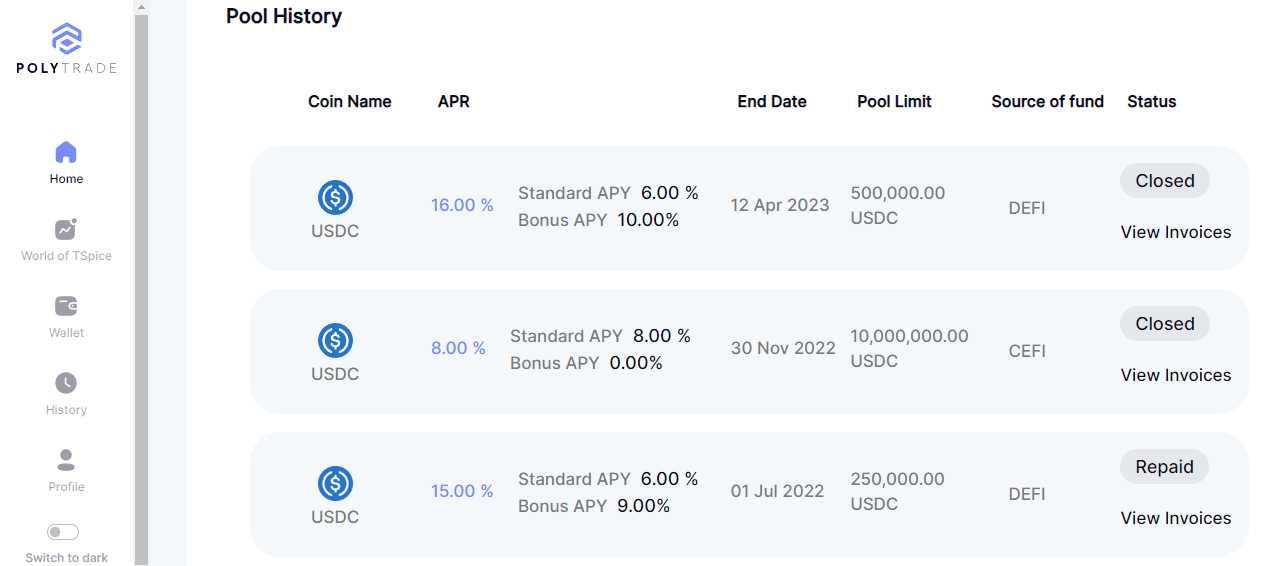The image size is (1280, 566).
Task: Click the sidebar vertical scrollbar
Action: click(x=141, y=290)
